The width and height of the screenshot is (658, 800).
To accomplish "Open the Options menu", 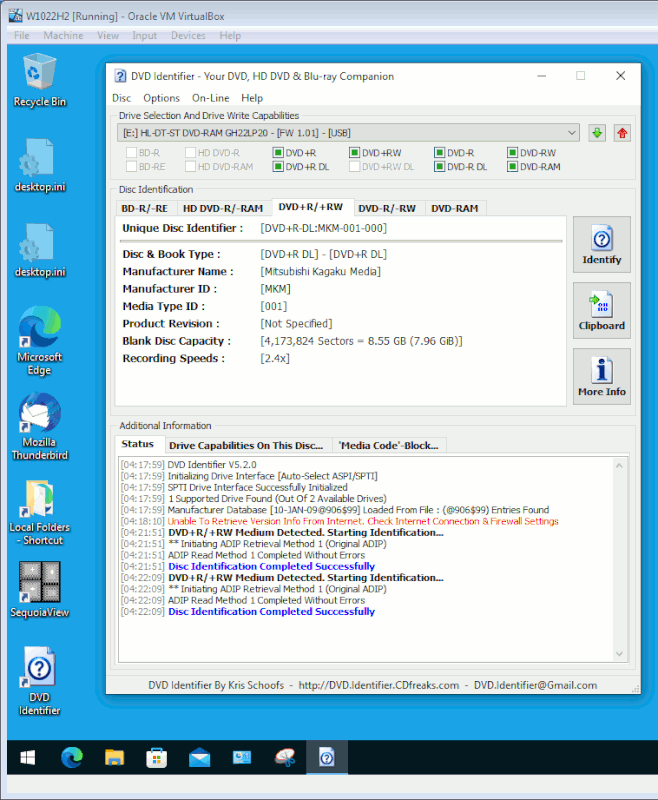I will [x=161, y=98].
